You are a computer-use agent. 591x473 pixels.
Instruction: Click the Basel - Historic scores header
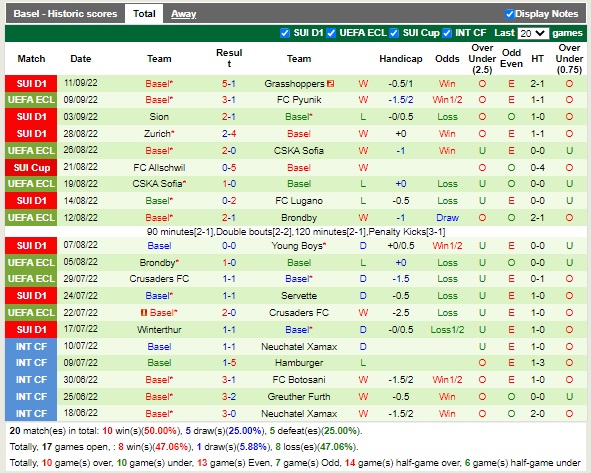pos(65,14)
